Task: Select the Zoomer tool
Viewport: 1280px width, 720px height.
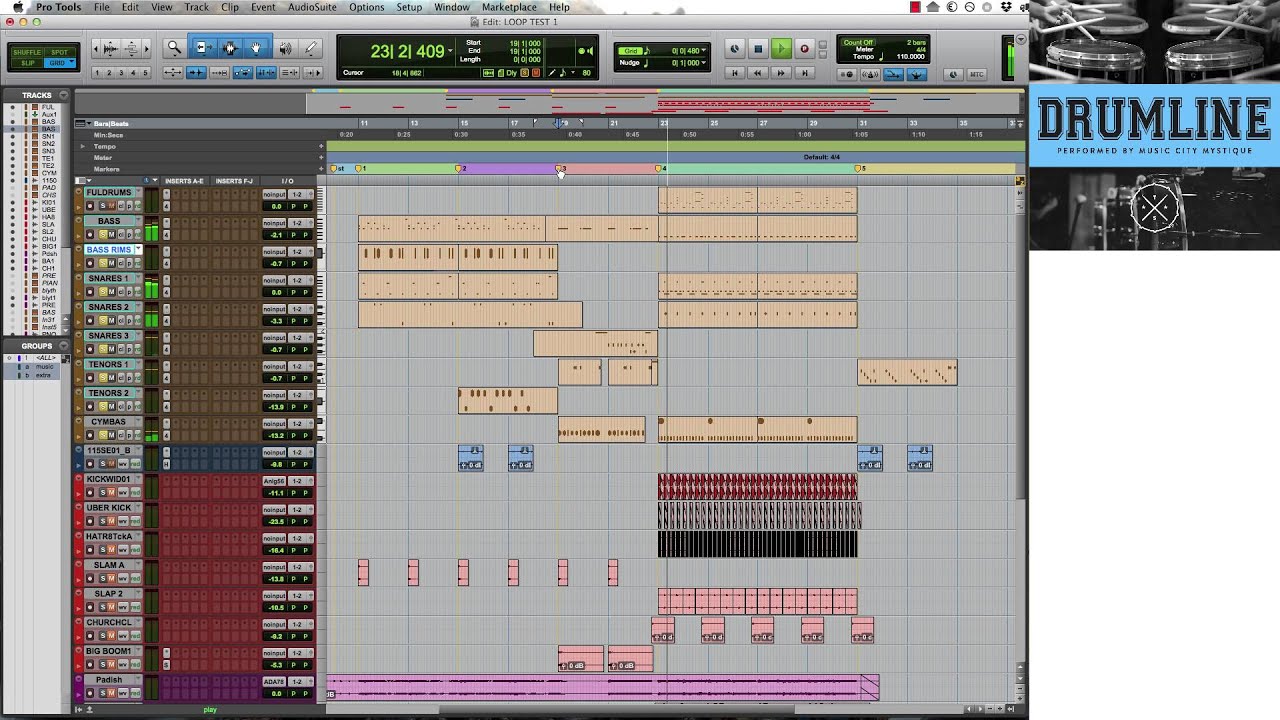Action: tap(174, 47)
